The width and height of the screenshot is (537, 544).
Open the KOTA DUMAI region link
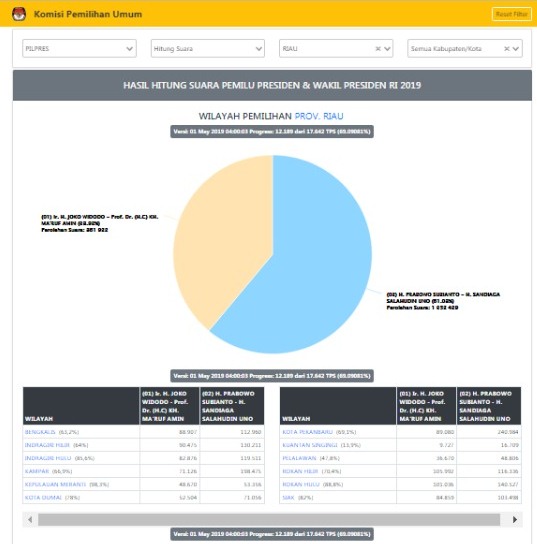point(43,498)
